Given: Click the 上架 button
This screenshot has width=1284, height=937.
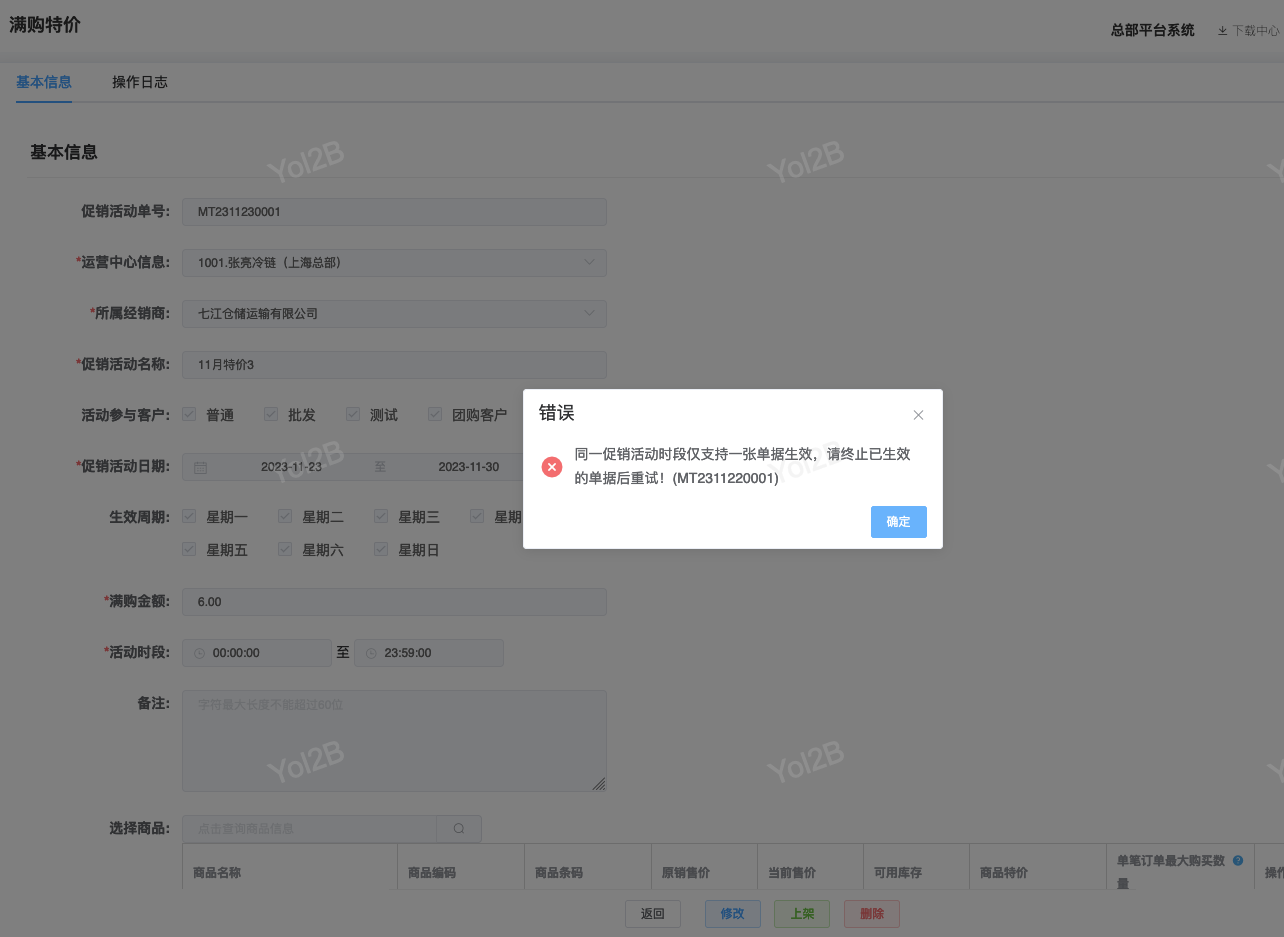Looking at the screenshot, I should pos(802,914).
